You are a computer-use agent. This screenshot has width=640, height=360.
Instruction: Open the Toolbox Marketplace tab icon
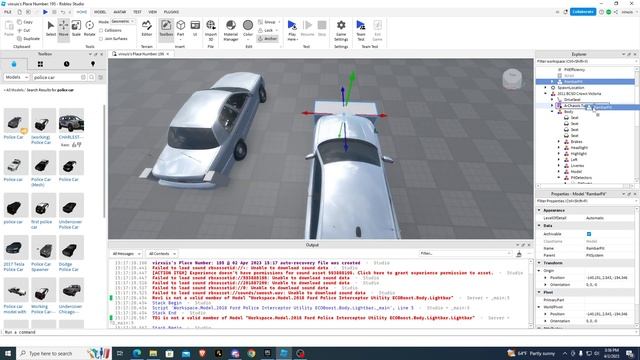pos(14,64)
